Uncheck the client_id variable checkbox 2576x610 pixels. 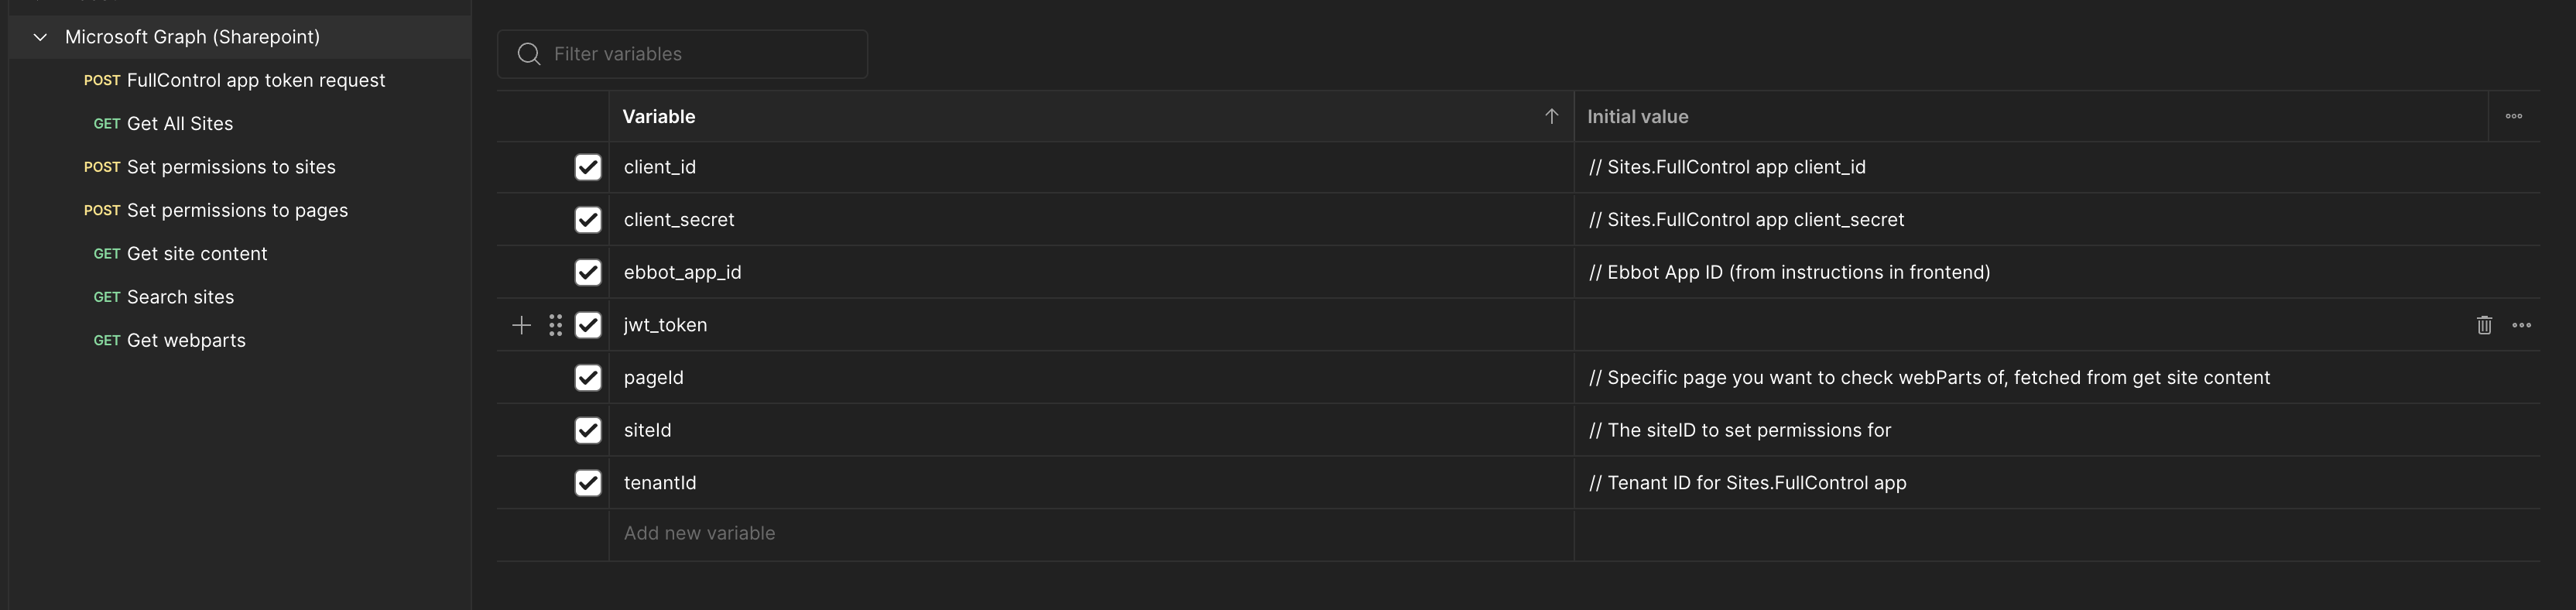588,167
